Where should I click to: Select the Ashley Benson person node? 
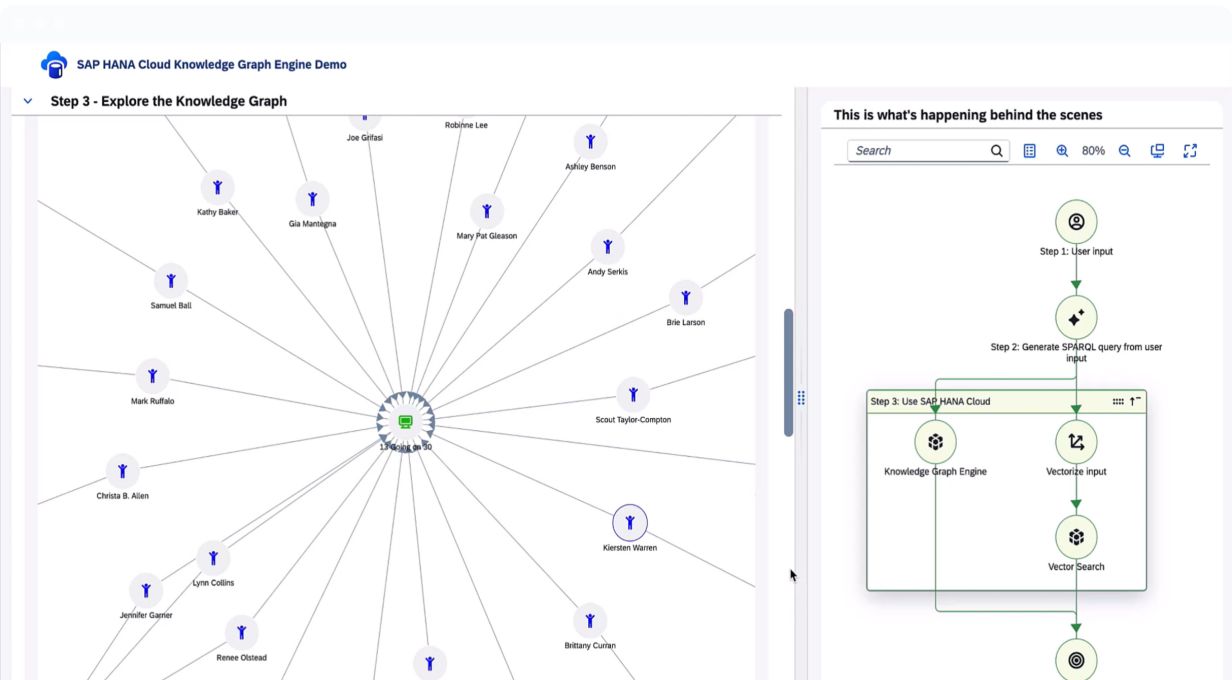[x=591, y=141]
